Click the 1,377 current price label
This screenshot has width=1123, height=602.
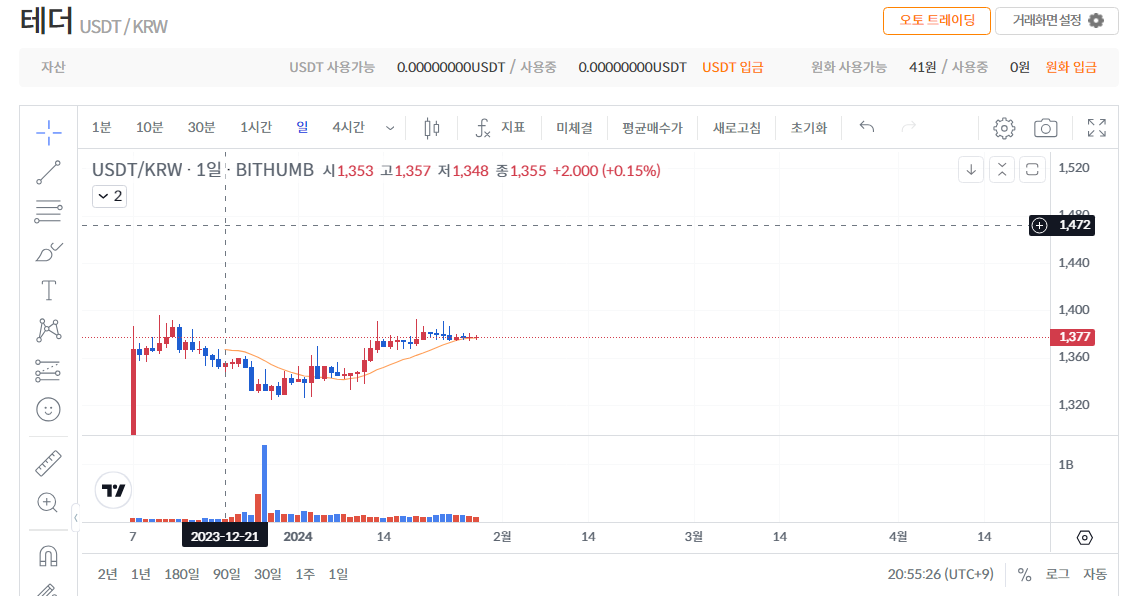tap(1072, 337)
